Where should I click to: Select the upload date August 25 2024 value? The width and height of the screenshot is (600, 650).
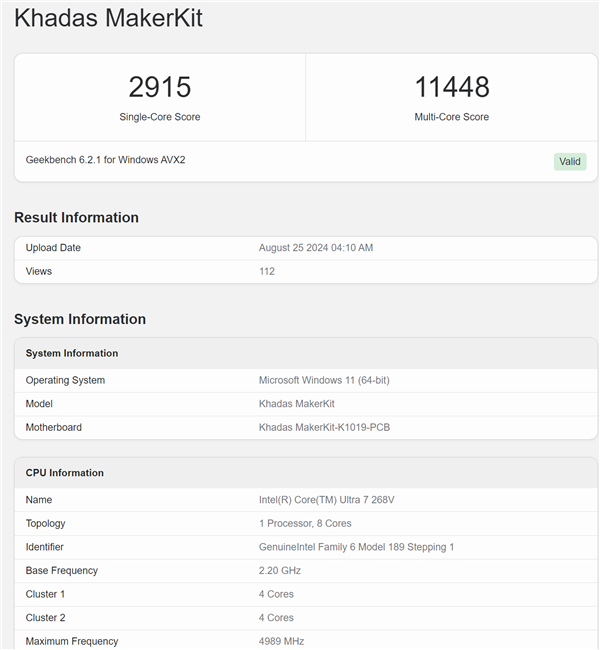pos(315,248)
